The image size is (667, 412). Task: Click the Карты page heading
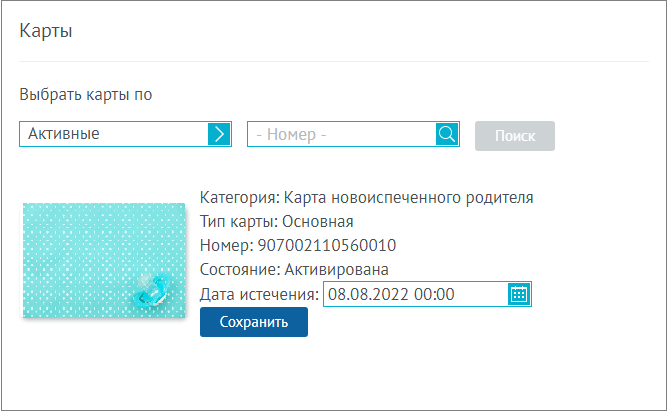(x=46, y=31)
